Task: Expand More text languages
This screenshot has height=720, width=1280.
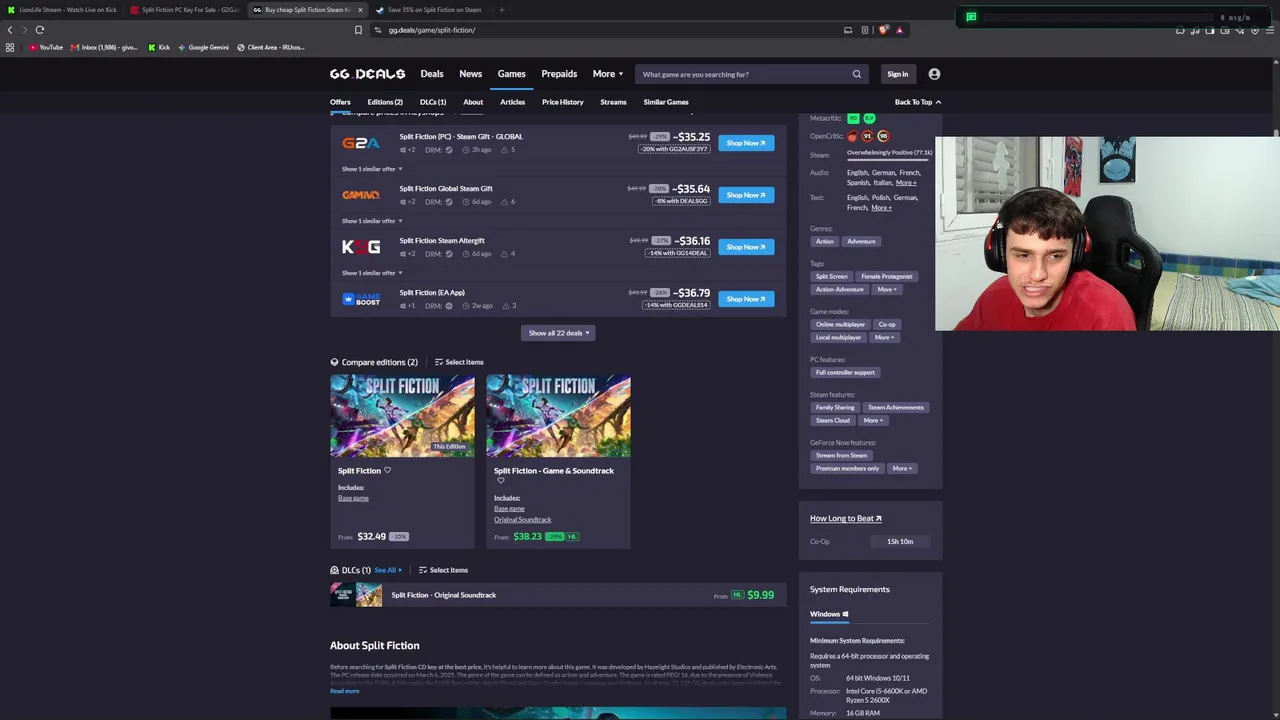Action: coord(881,208)
